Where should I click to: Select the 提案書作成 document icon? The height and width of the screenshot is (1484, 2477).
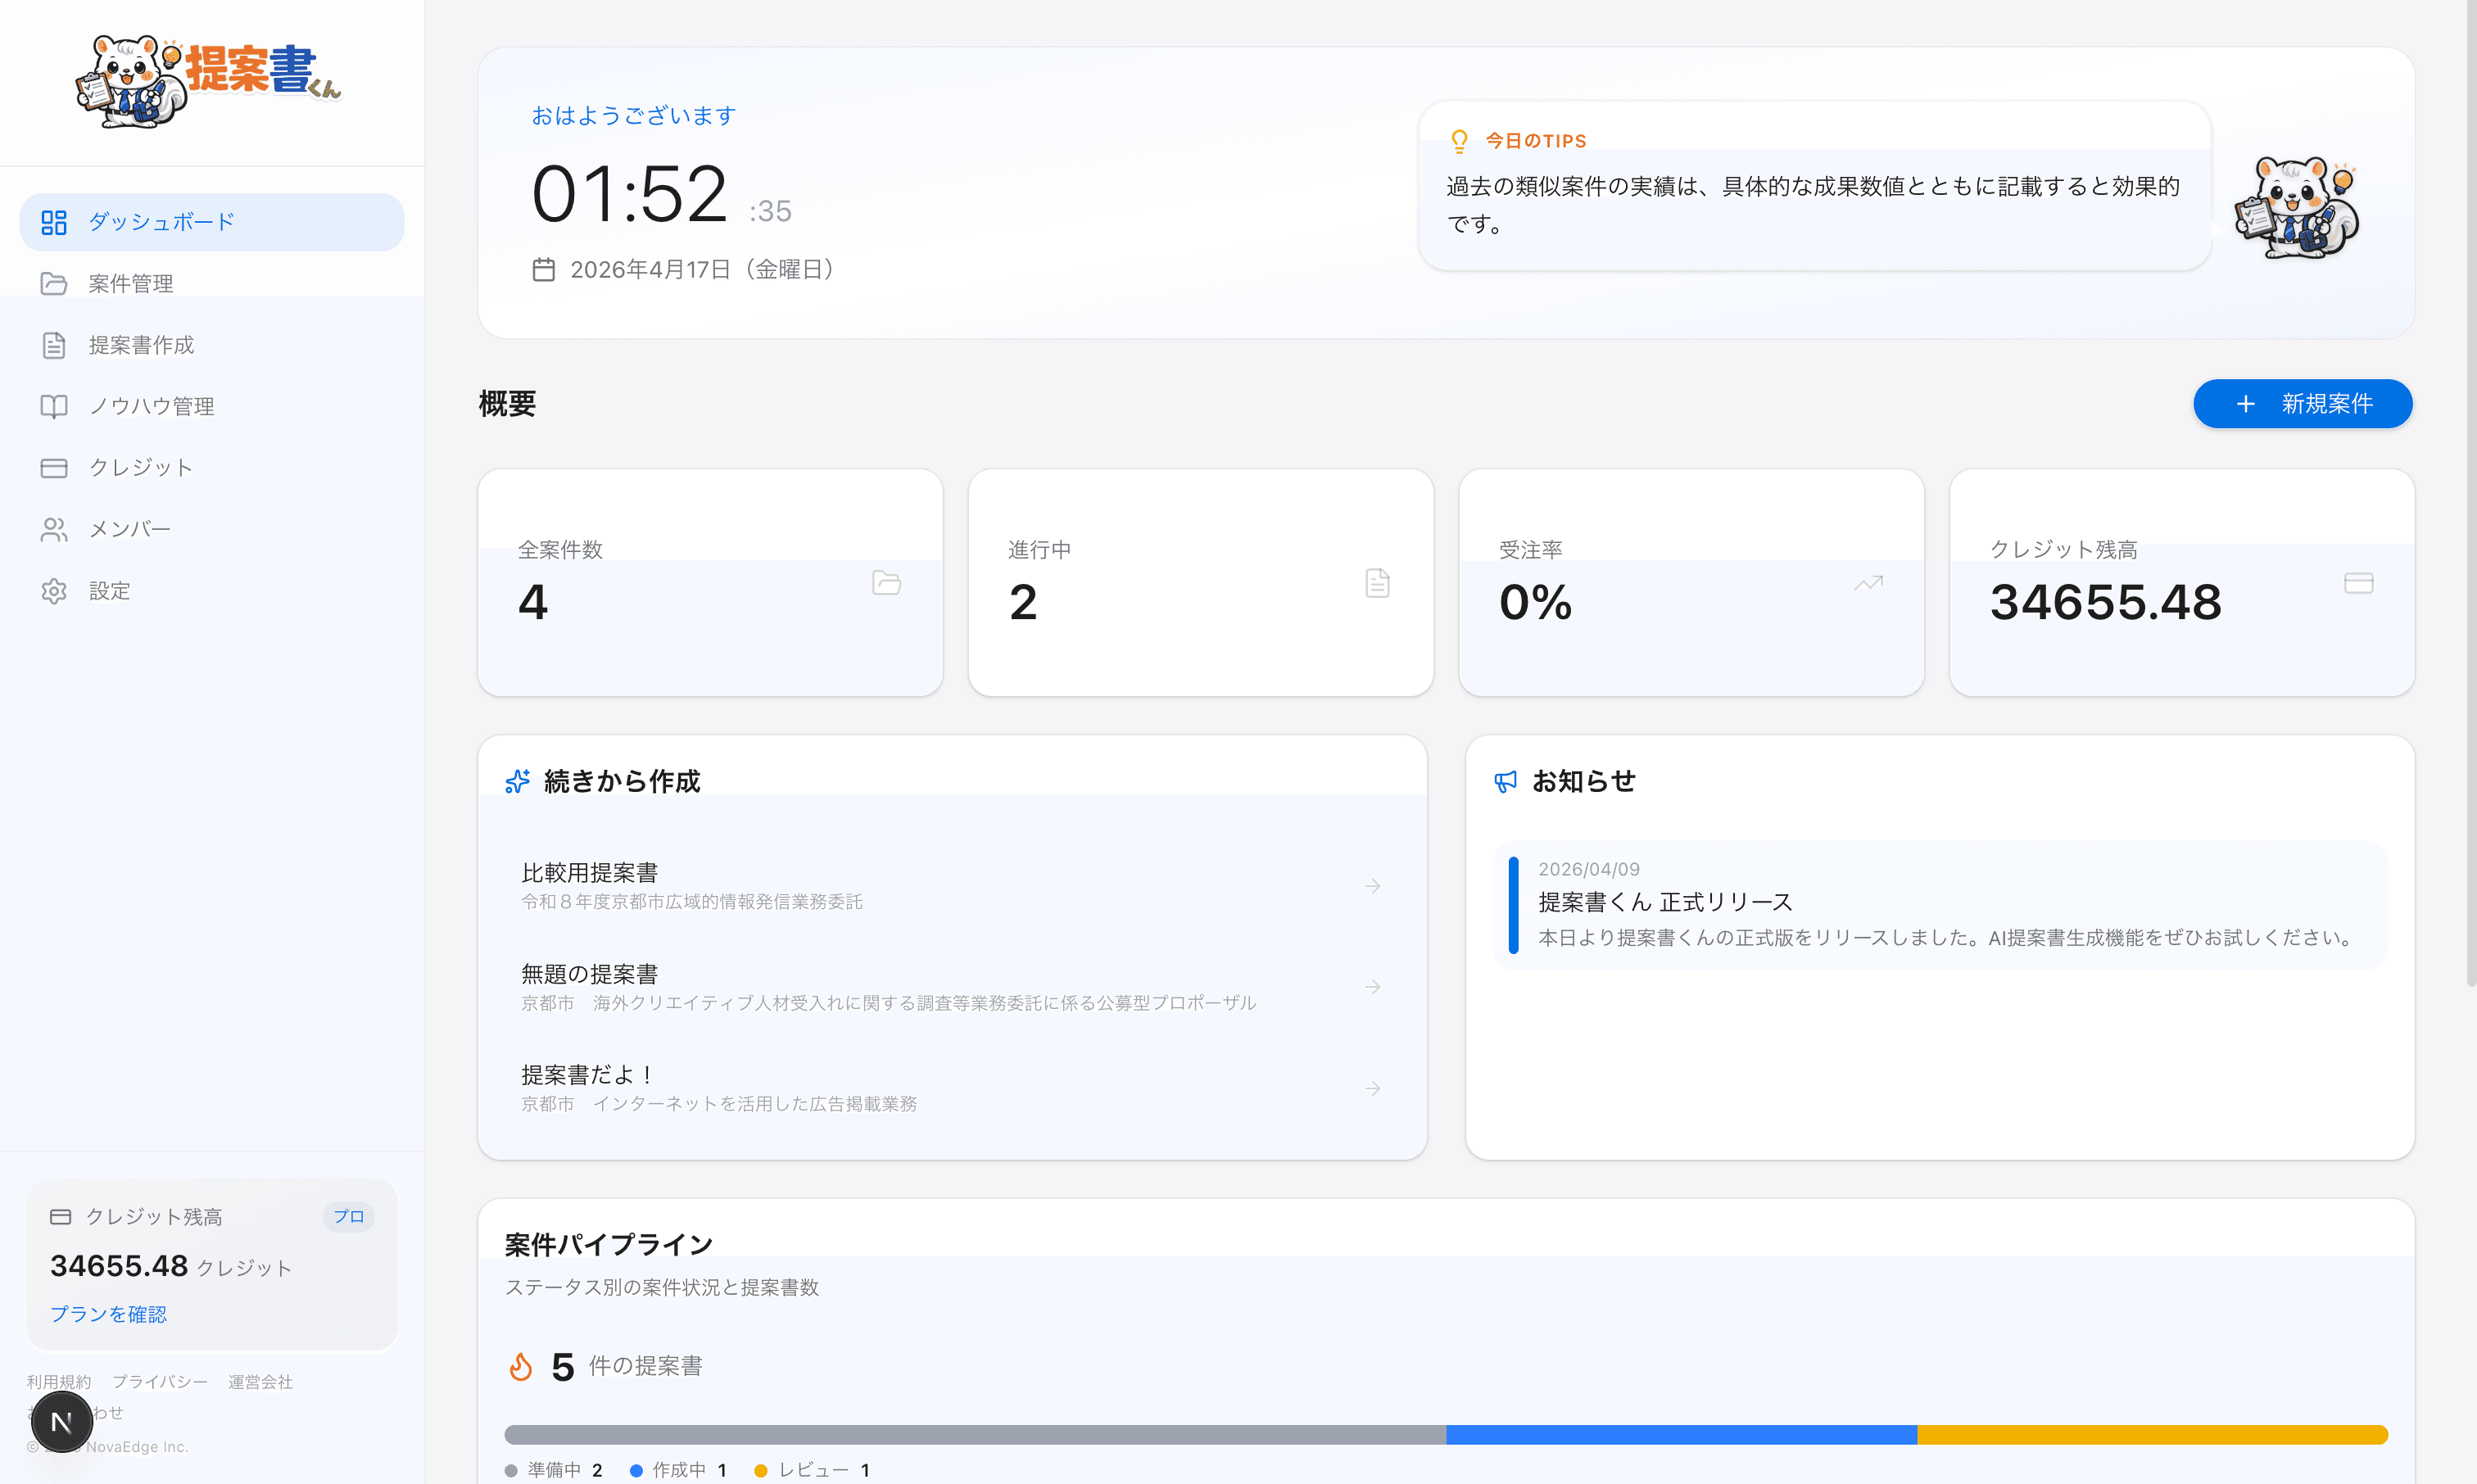(54, 345)
